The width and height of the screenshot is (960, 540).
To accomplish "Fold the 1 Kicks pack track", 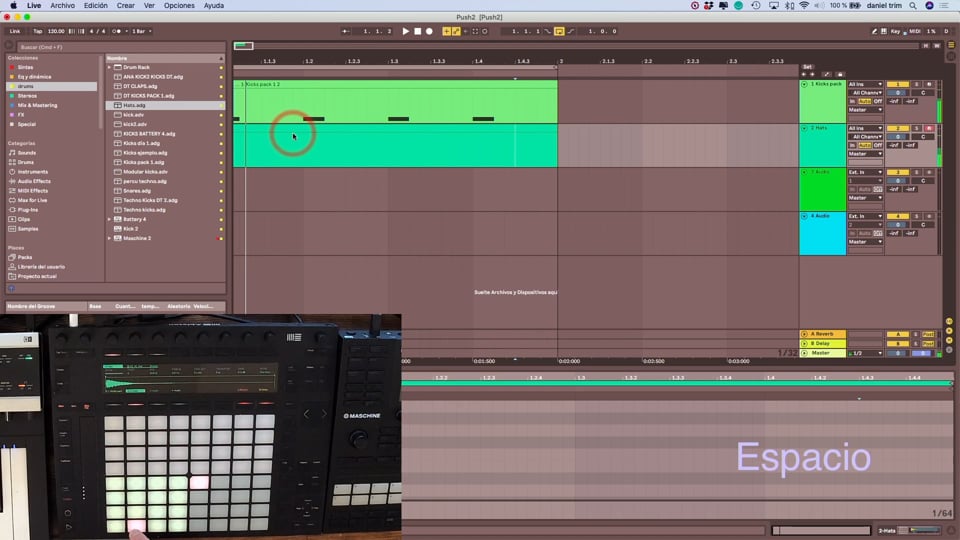I will [804, 84].
